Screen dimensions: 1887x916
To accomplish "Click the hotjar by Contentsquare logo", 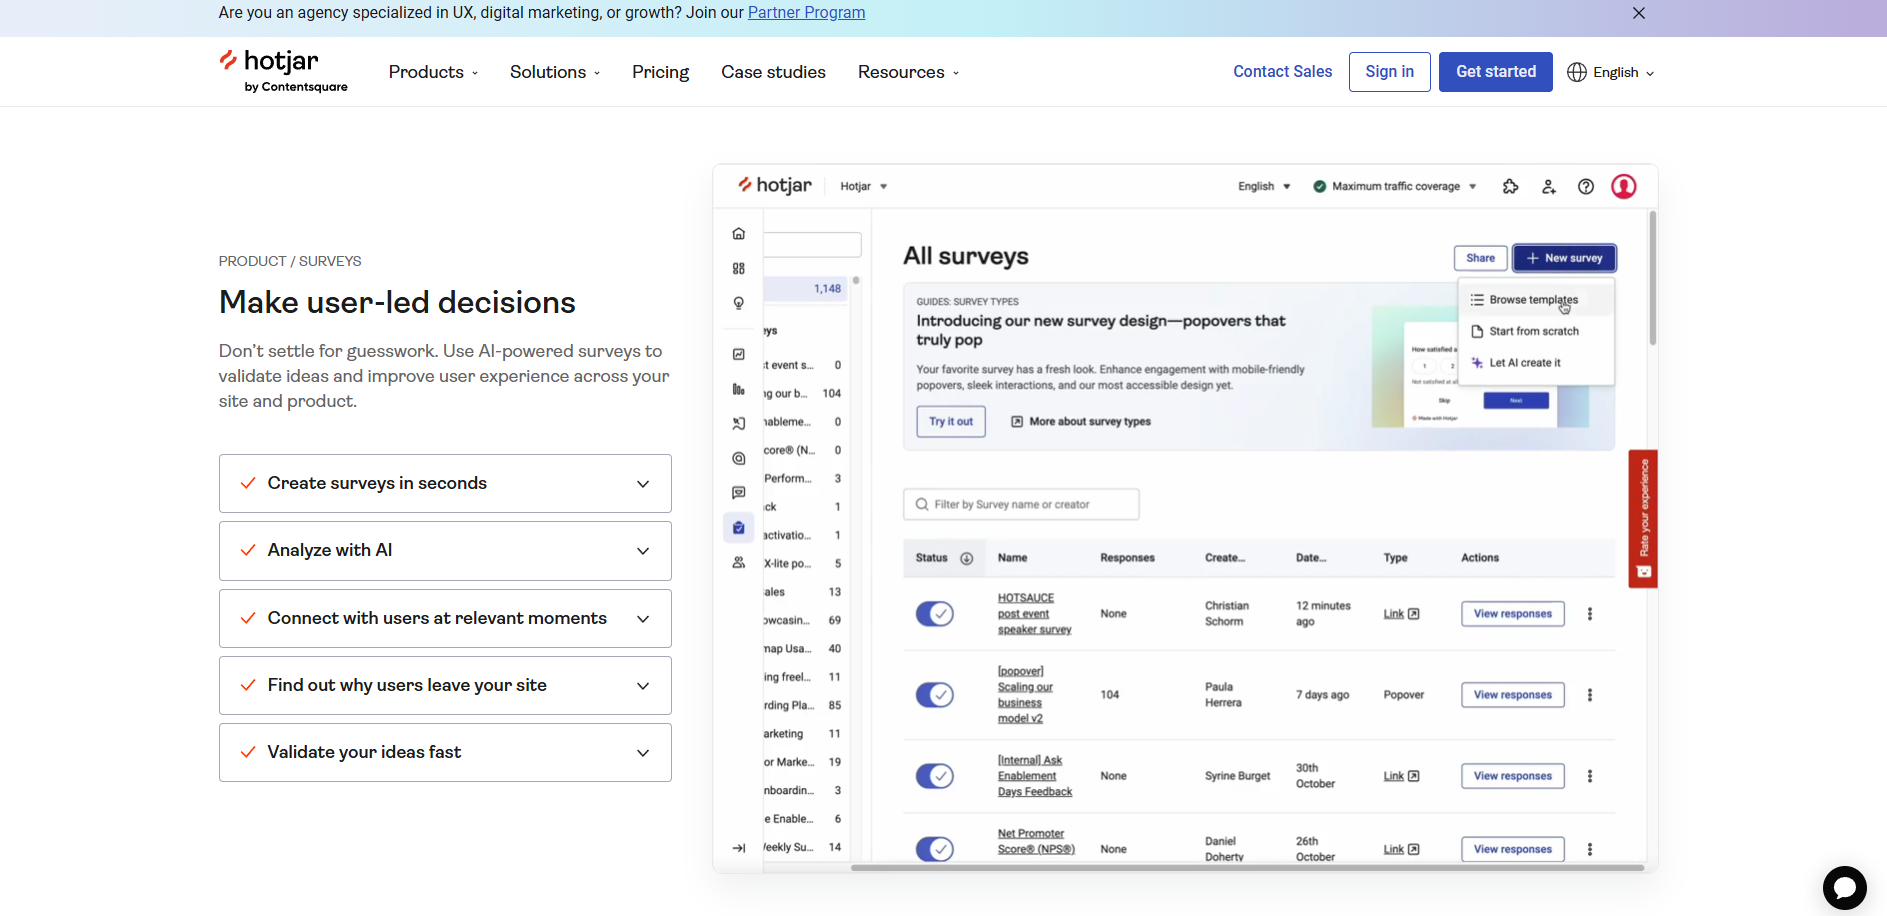I will pyautogui.click(x=283, y=71).
